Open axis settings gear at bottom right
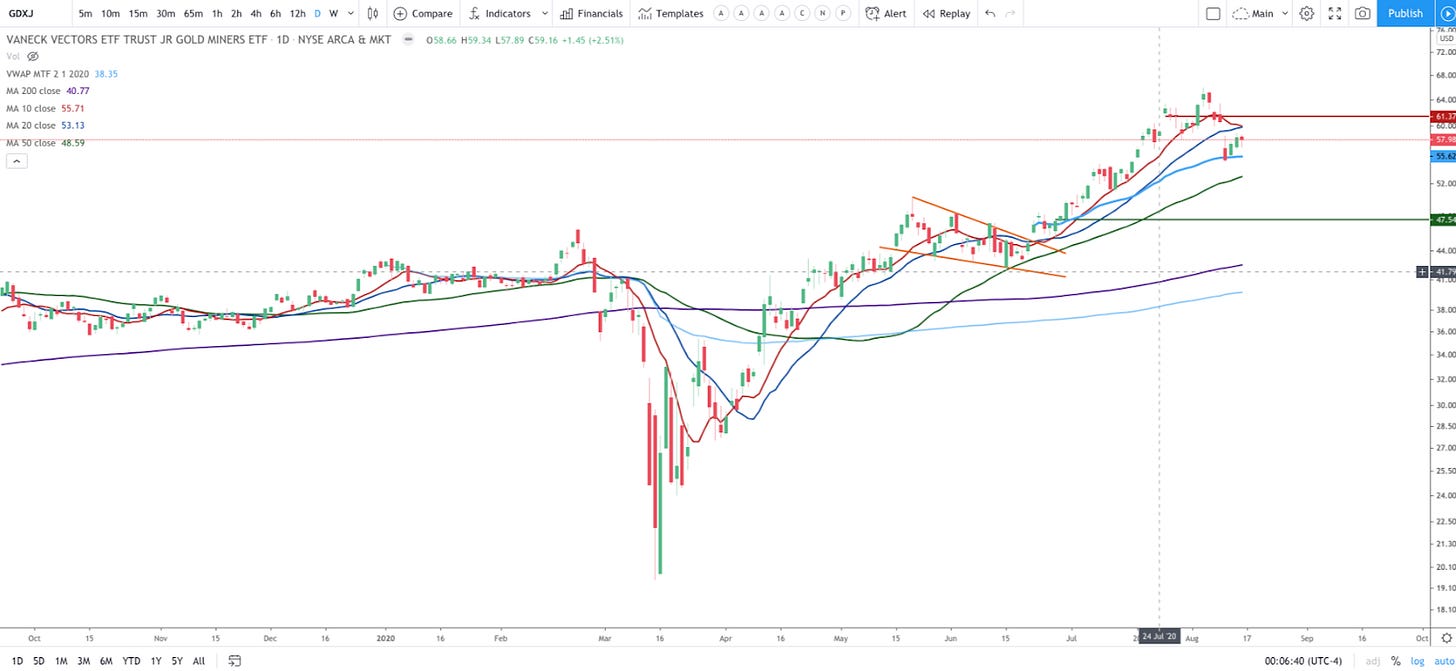 pos(1446,636)
